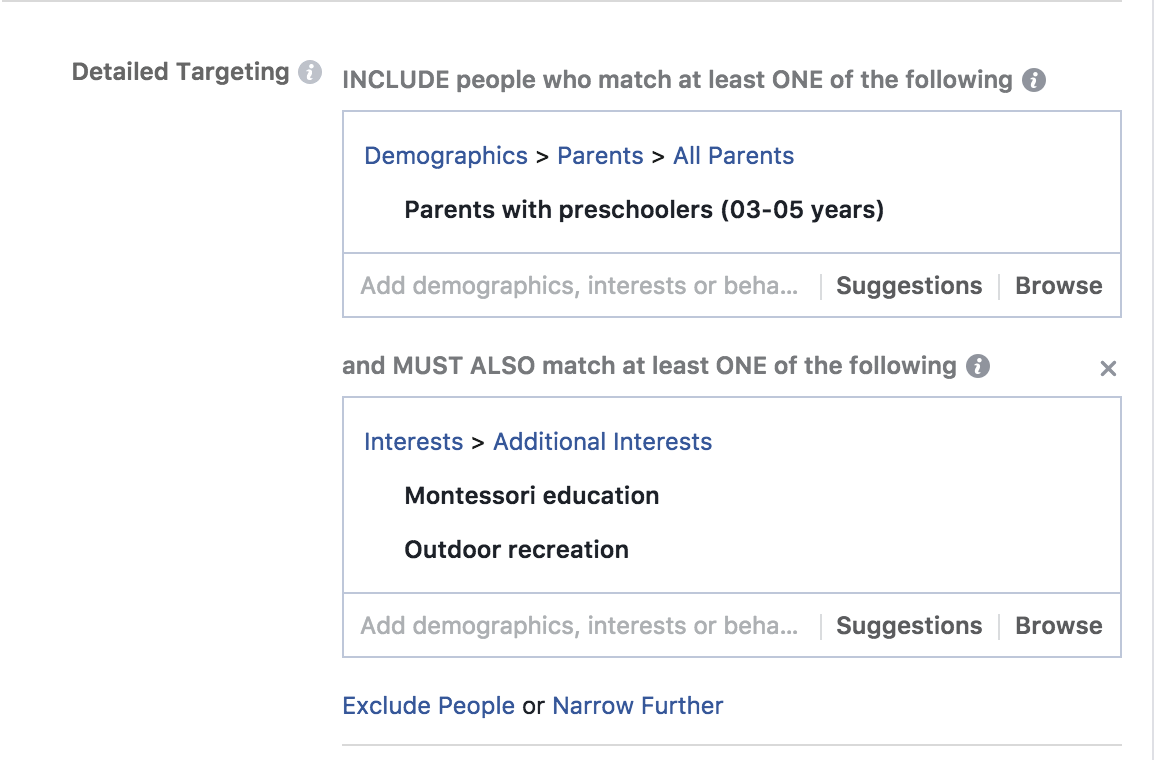Go to the All Parents category
The width and height of the screenshot is (1154, 760).
coord(733,156)
